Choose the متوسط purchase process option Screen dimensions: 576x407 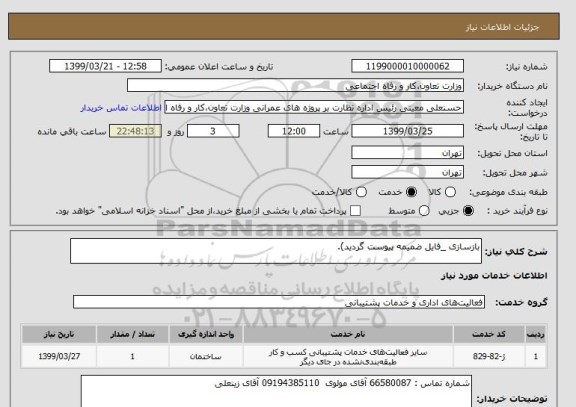(x=424, y=211)
